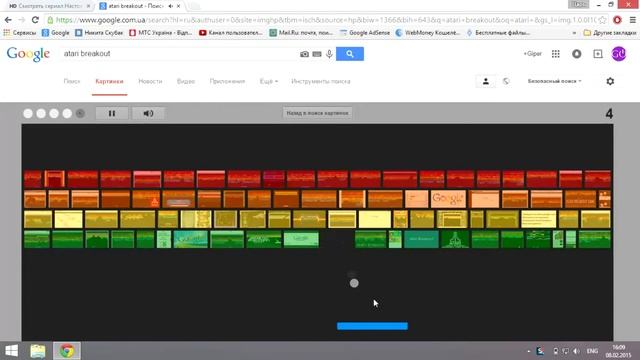Open the WebMoney bookmark
This screenshot has height=360, width=640.
point(427,33)
